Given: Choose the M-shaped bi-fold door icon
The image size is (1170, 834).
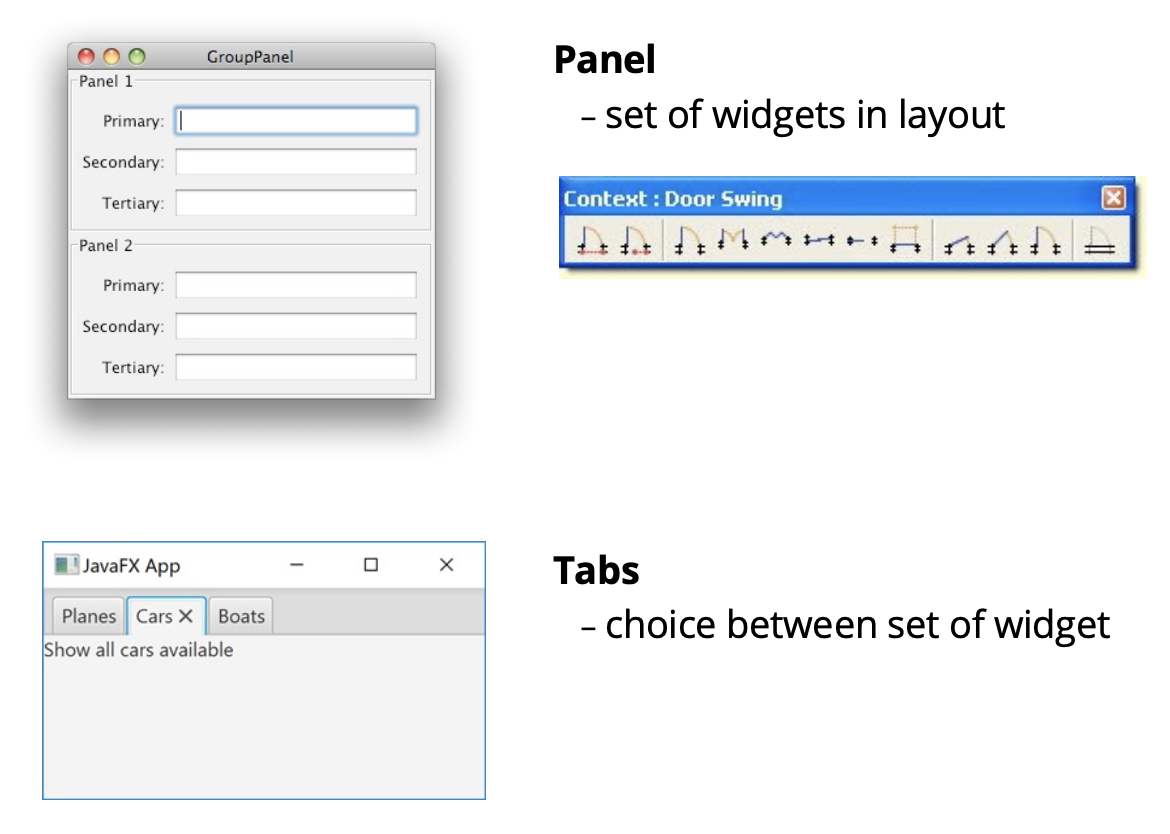Looking at the screenshot, I should tap(733, 241).
